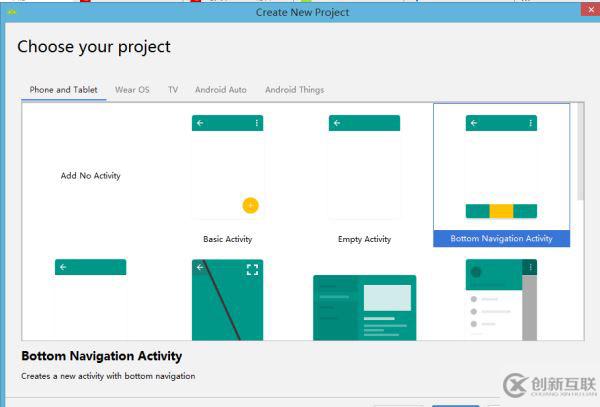The height and width of the screenshot is (407, 600).
Task: Switch to the Android Auto tab
Action: tap(221, 90)
